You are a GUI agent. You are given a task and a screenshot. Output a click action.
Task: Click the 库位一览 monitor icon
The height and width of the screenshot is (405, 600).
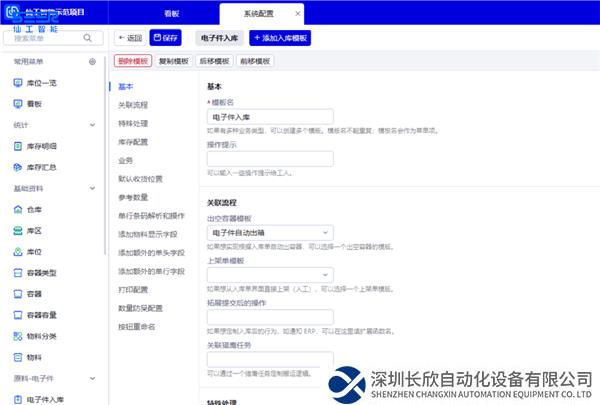(18, 82)
